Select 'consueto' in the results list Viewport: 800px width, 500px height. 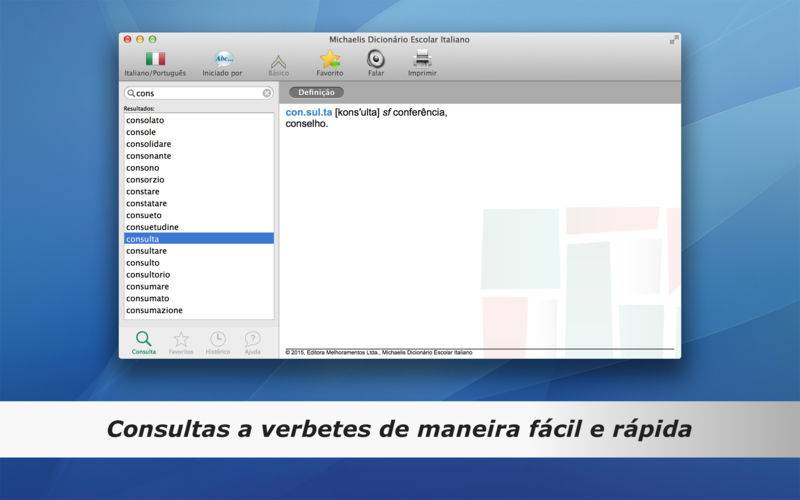199,215
